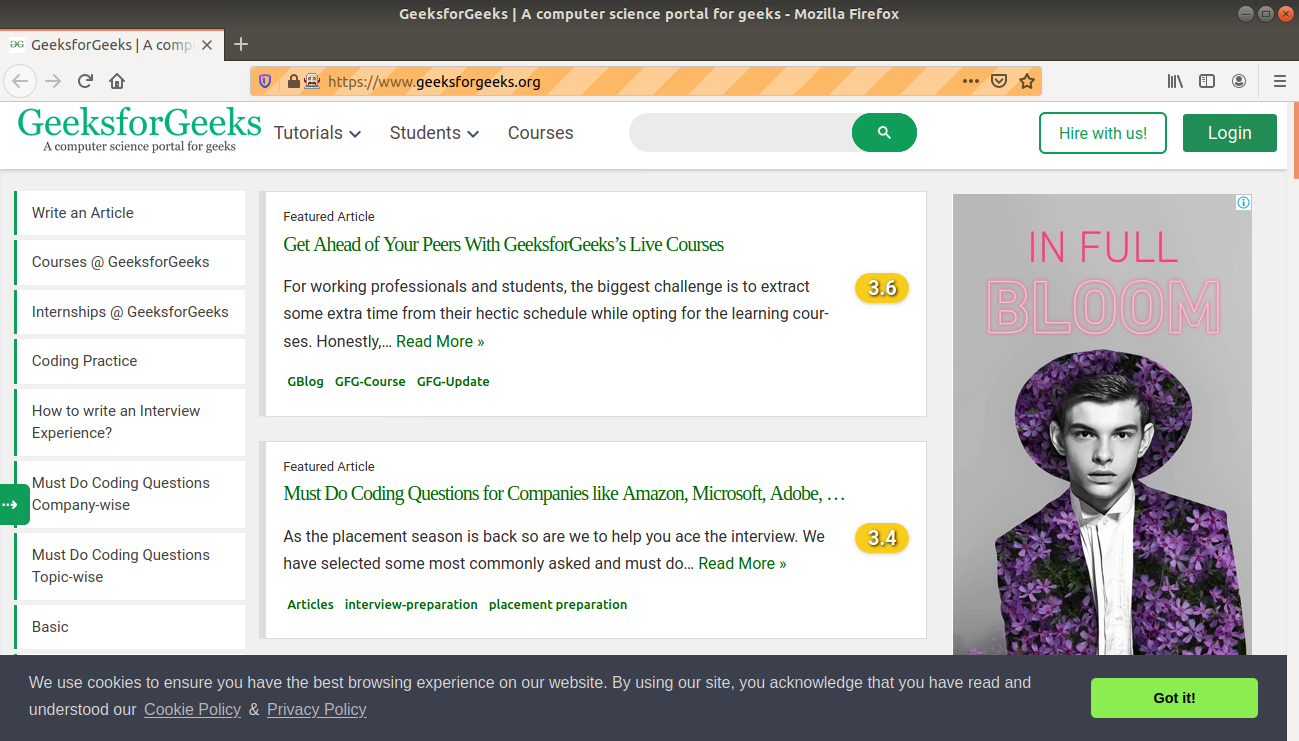Screen dimensions: 1299x741
Task: Accept cookies with Got it! button
Action: [1174, 698]
